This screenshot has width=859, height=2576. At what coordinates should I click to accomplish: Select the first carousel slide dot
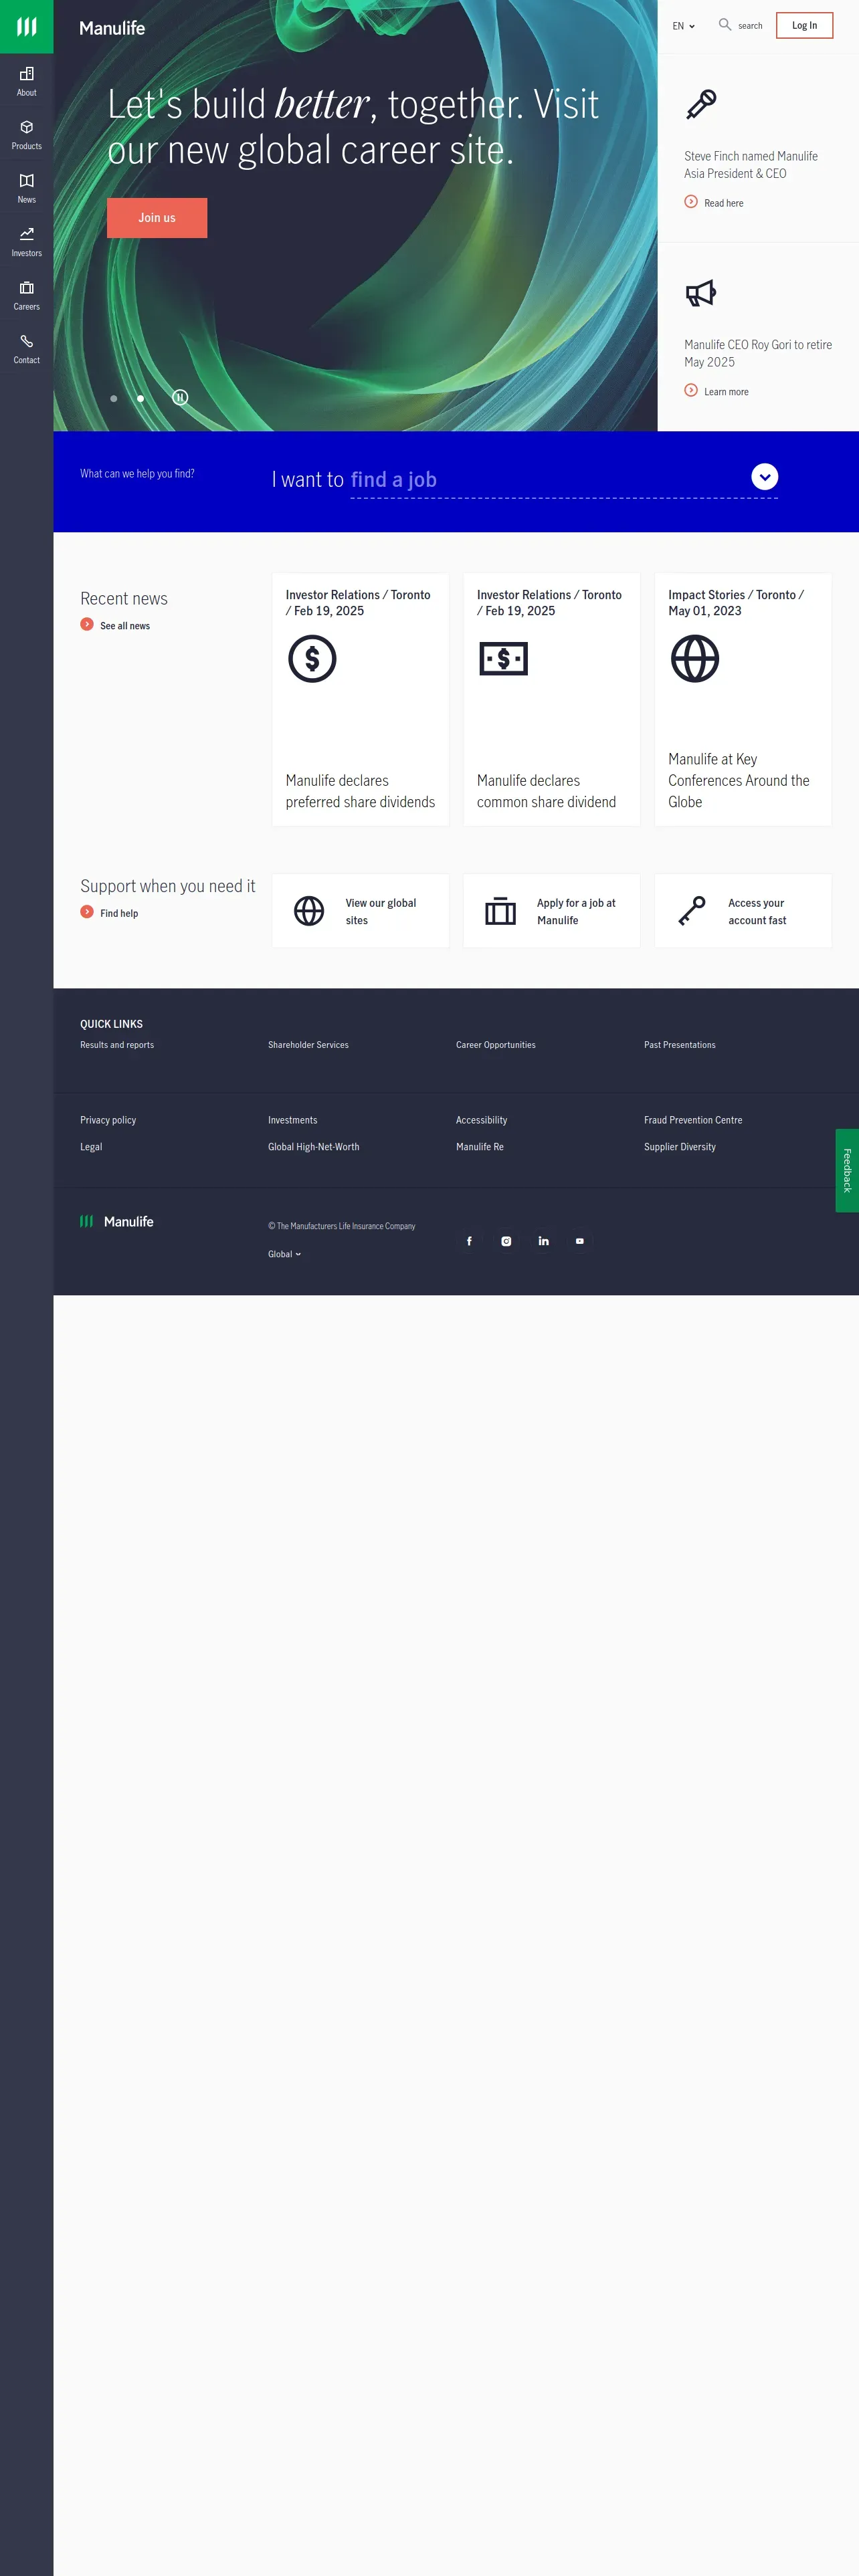pos(114,399)
